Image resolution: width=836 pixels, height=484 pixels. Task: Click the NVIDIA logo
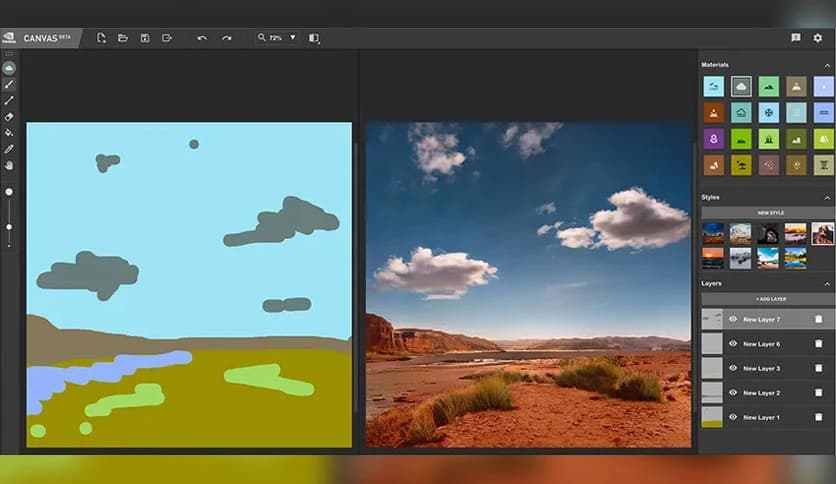9,38
